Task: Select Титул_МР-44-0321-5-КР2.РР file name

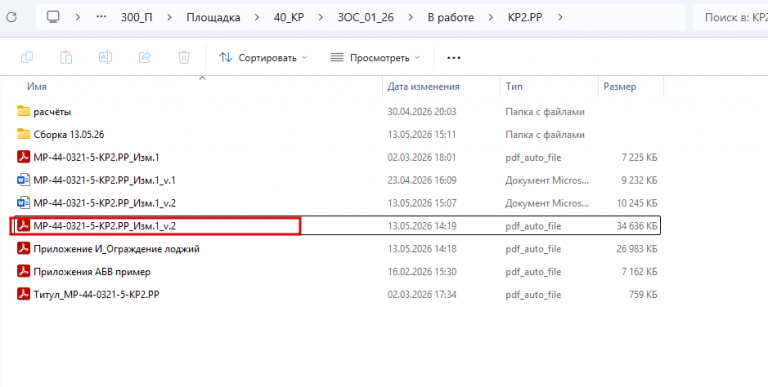Action: [96, 294]
